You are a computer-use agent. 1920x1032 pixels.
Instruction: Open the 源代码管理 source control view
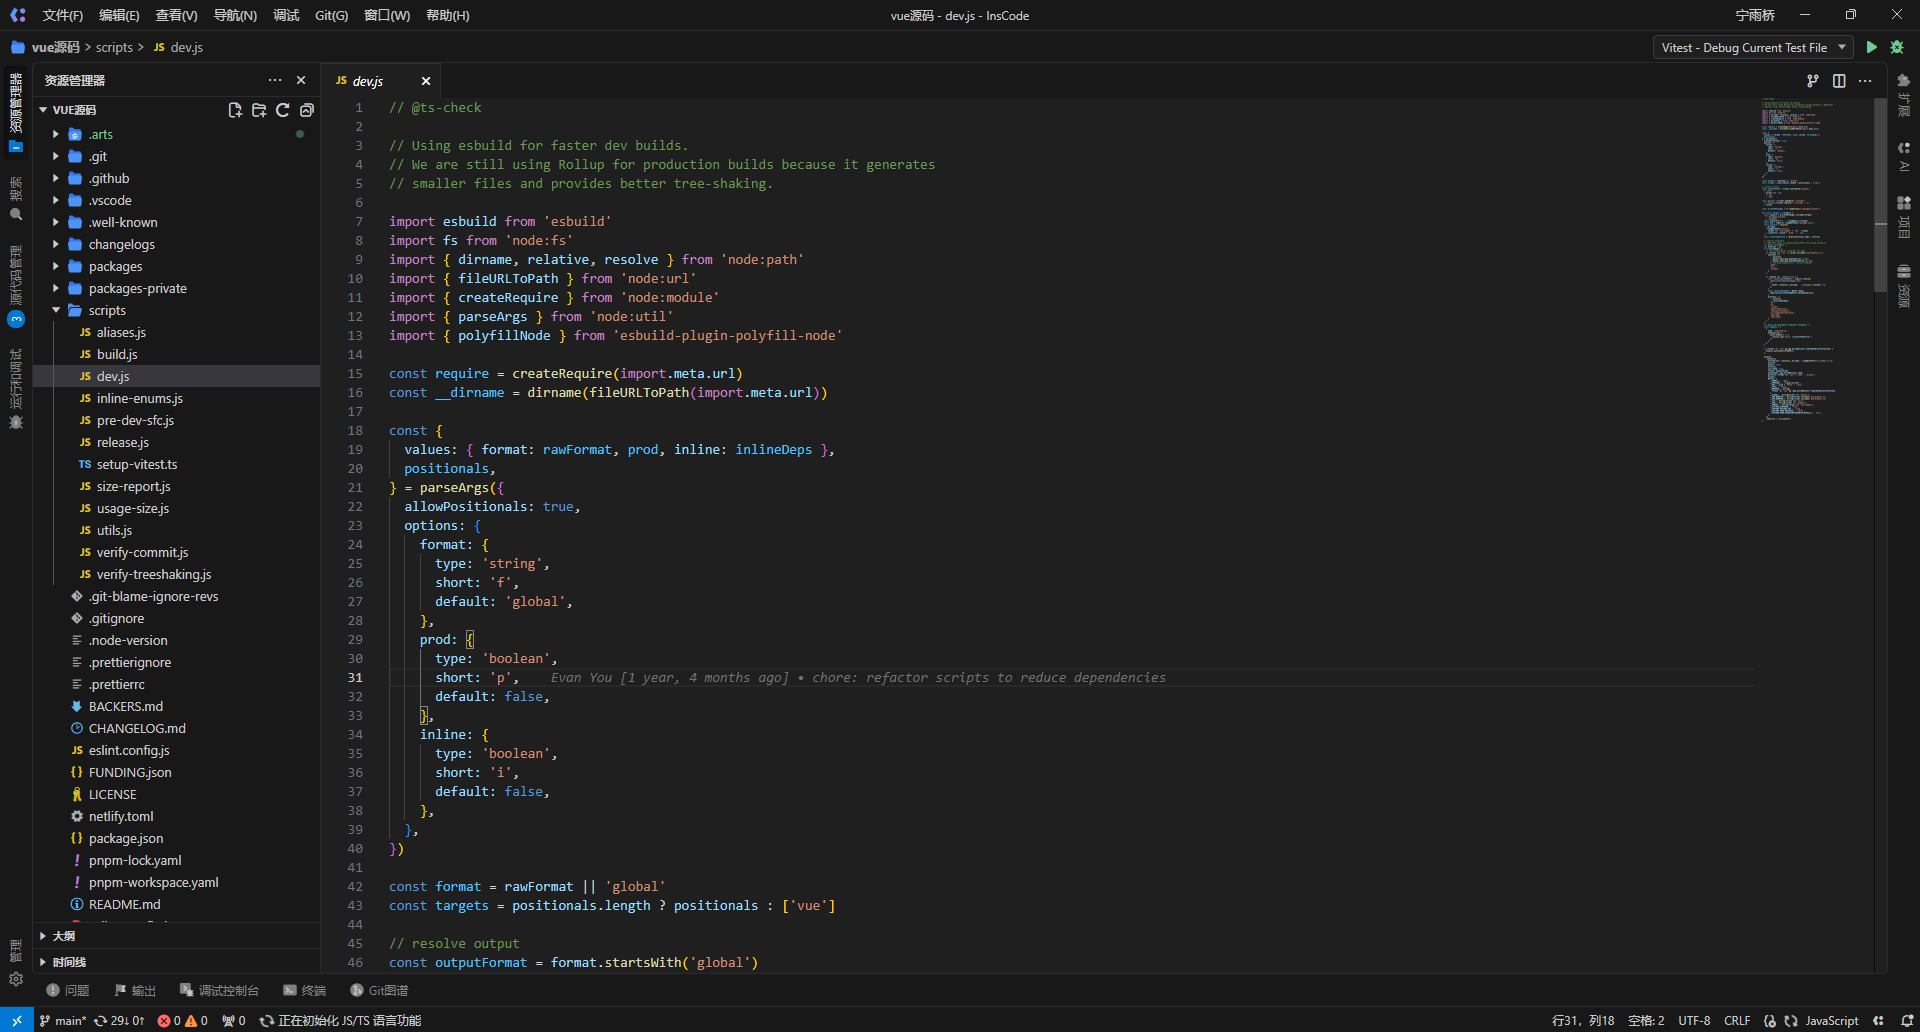16,286
